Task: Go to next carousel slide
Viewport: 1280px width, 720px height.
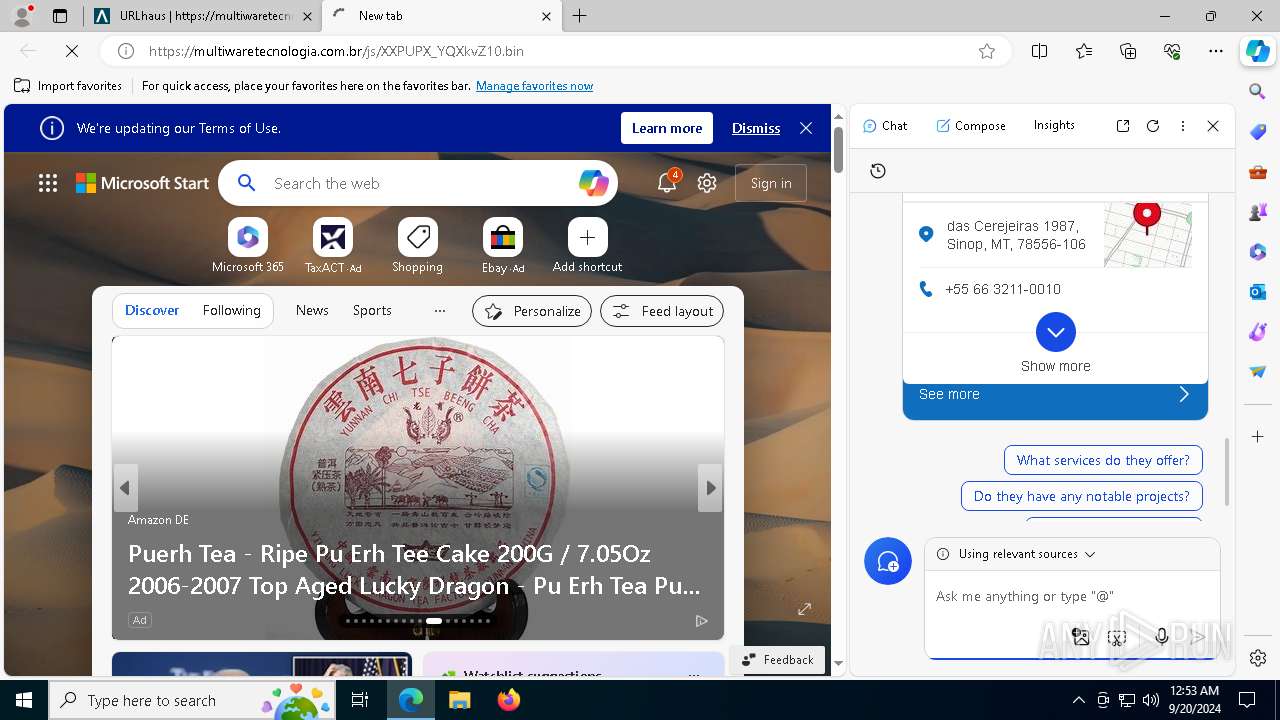Action: coord(710,488)
